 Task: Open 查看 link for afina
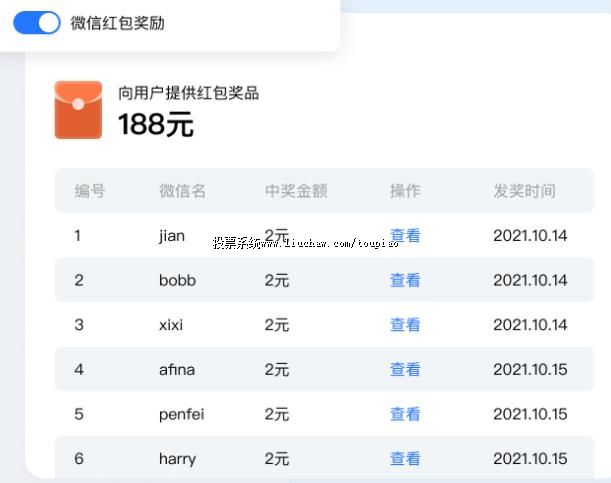[x=405, y=369]
